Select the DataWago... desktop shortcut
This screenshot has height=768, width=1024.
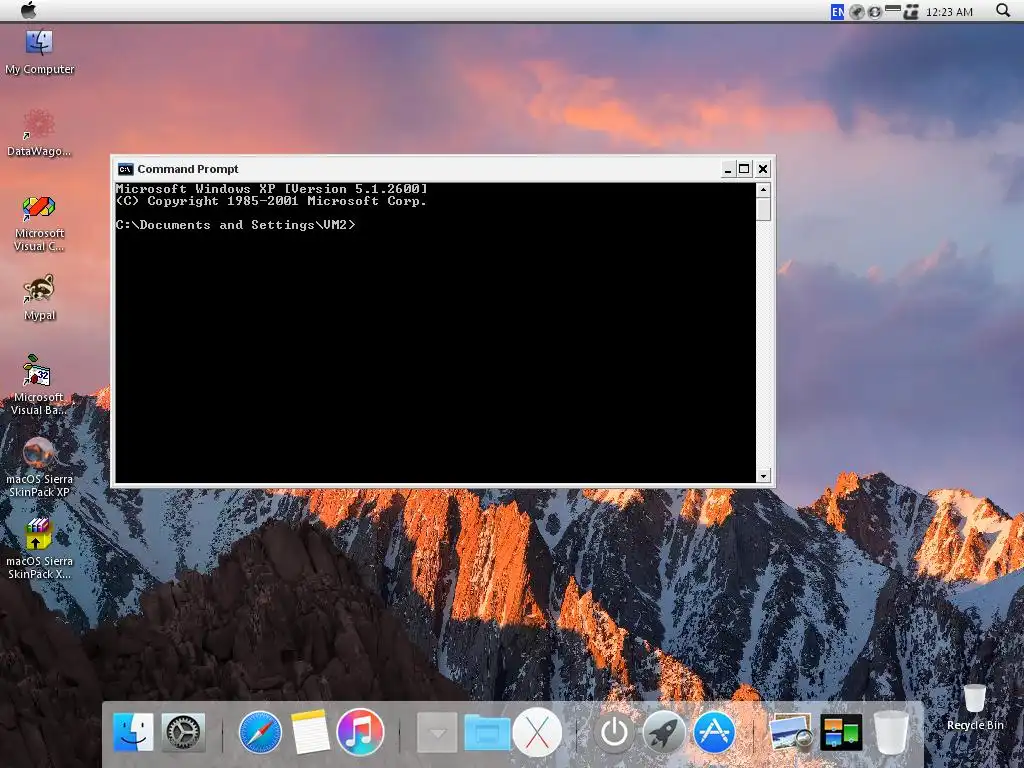(39, 134)
